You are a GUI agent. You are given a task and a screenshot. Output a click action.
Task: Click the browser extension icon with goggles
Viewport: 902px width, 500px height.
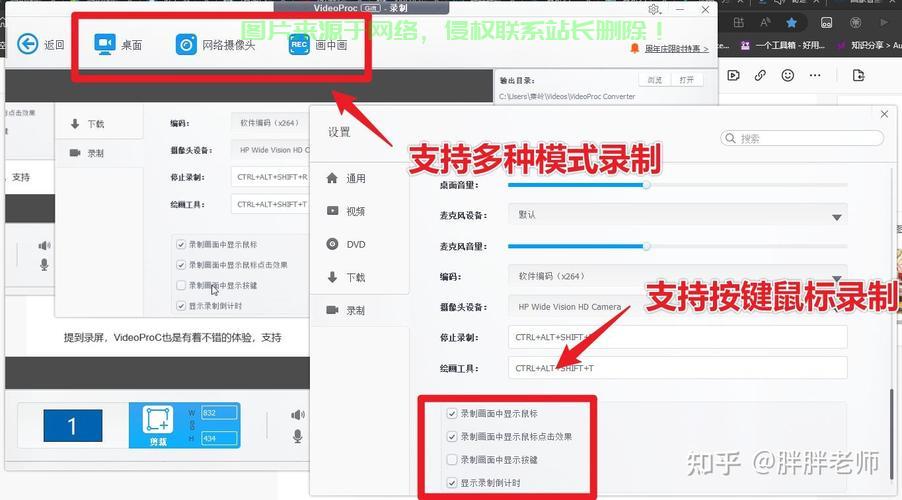click(826, 22)
